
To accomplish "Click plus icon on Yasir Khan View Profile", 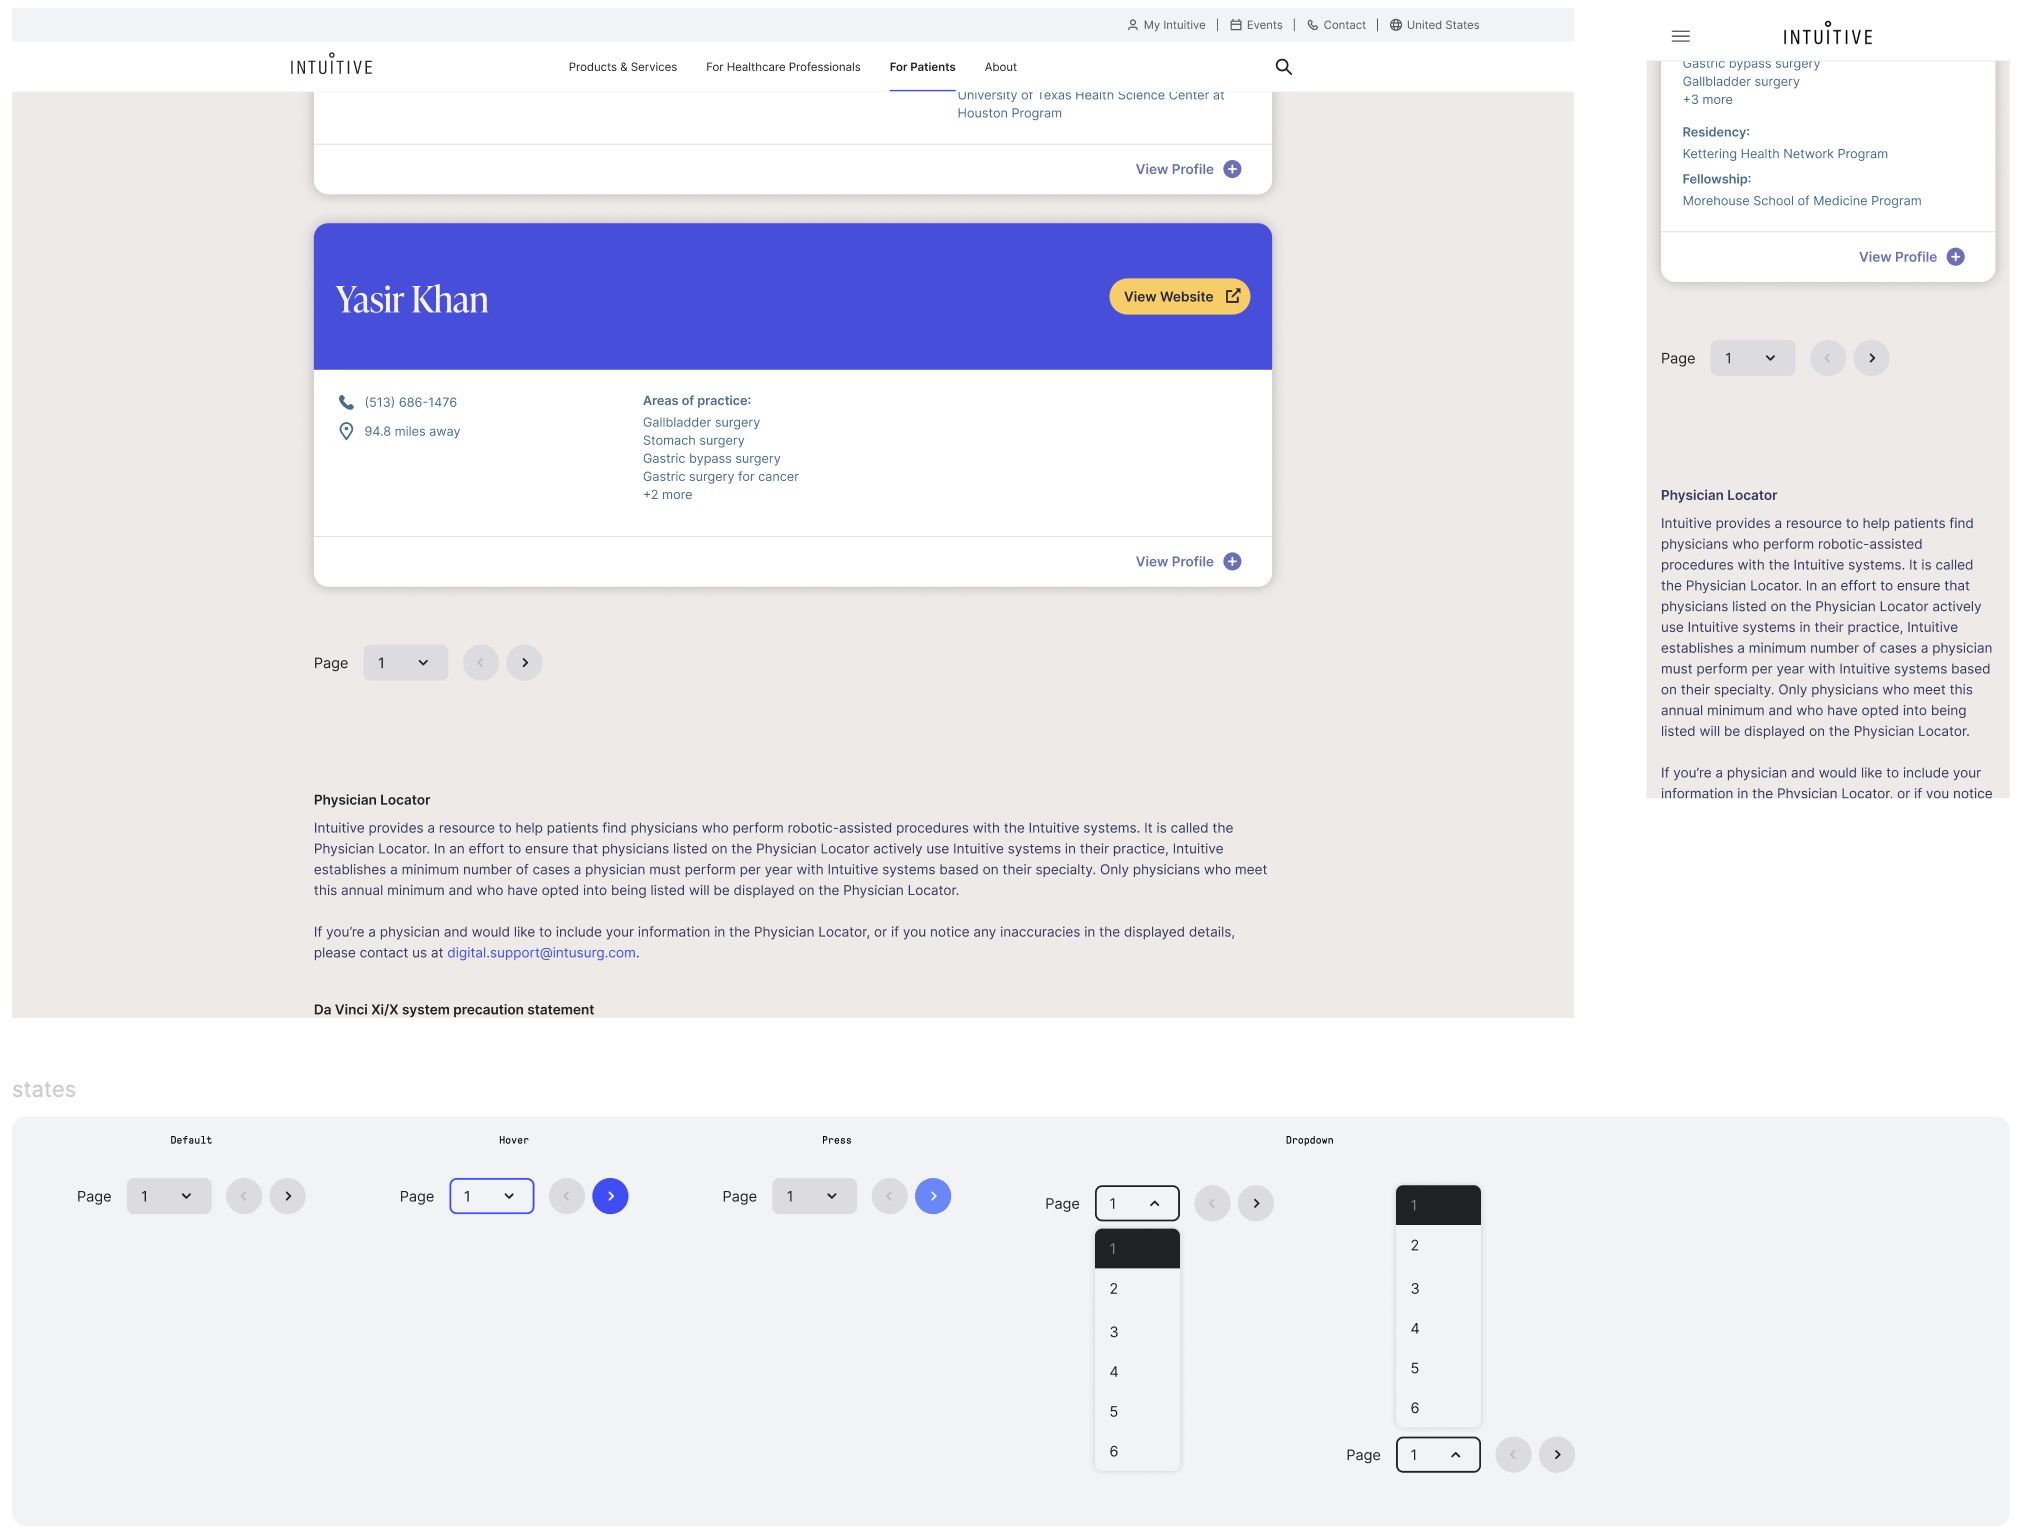I will tap(1232, 562).
